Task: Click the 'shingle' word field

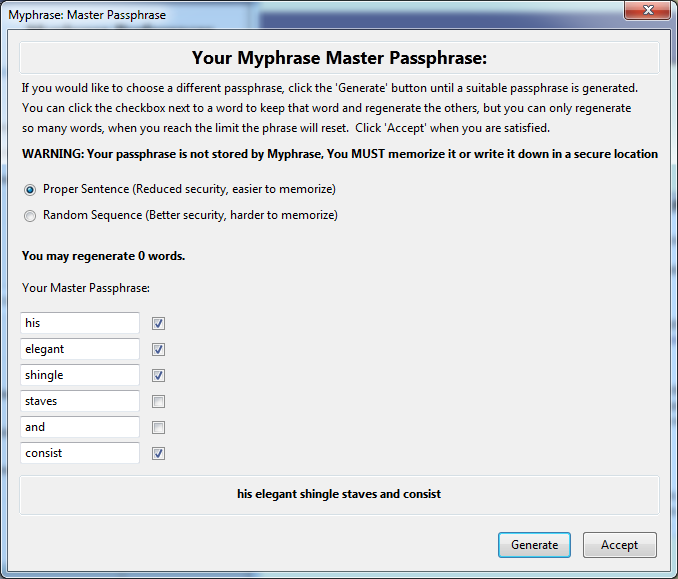Action: pyautogui.click(x=80, y=375)
